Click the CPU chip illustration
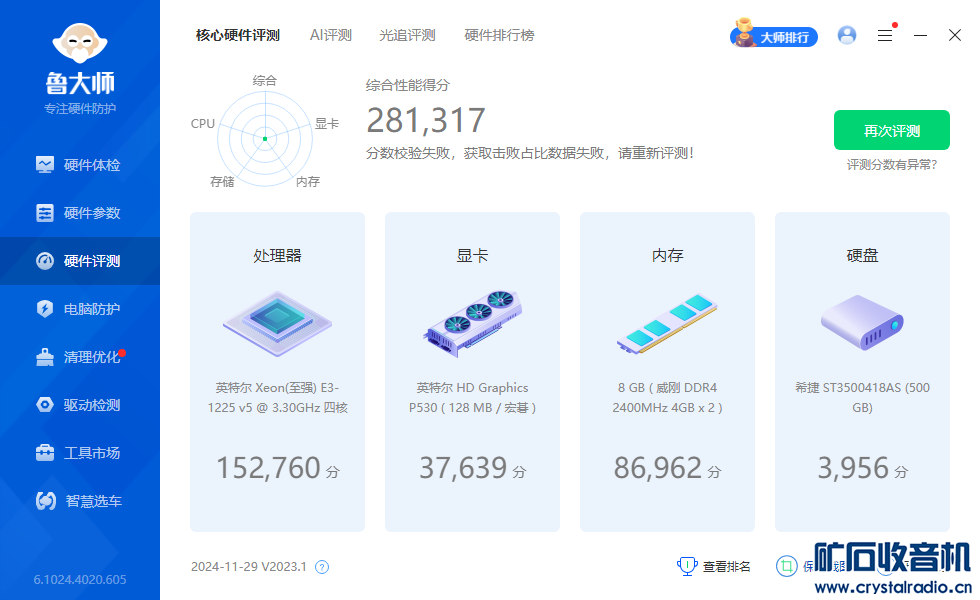Viewport: 980px width, 600px height. [278, 324]
